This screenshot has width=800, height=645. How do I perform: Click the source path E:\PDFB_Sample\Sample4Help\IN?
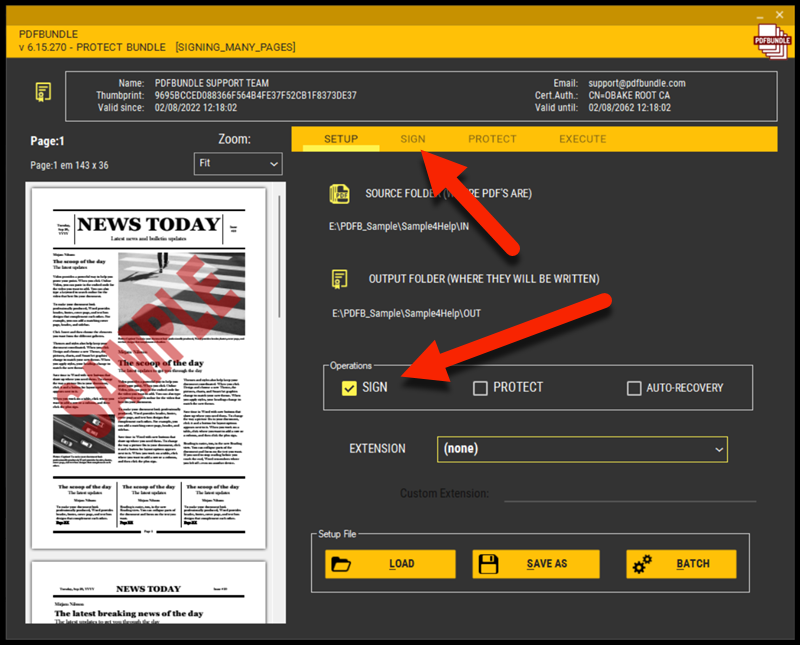399,227
